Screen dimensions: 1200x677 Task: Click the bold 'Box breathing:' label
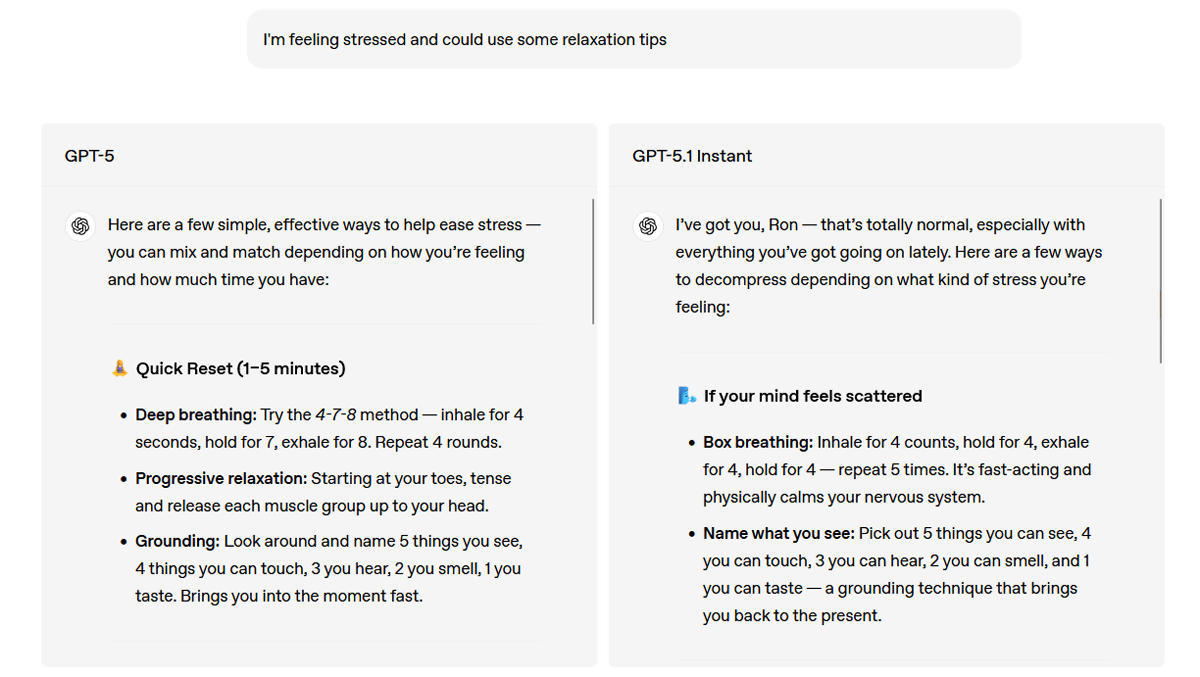[x=757, y=442]
